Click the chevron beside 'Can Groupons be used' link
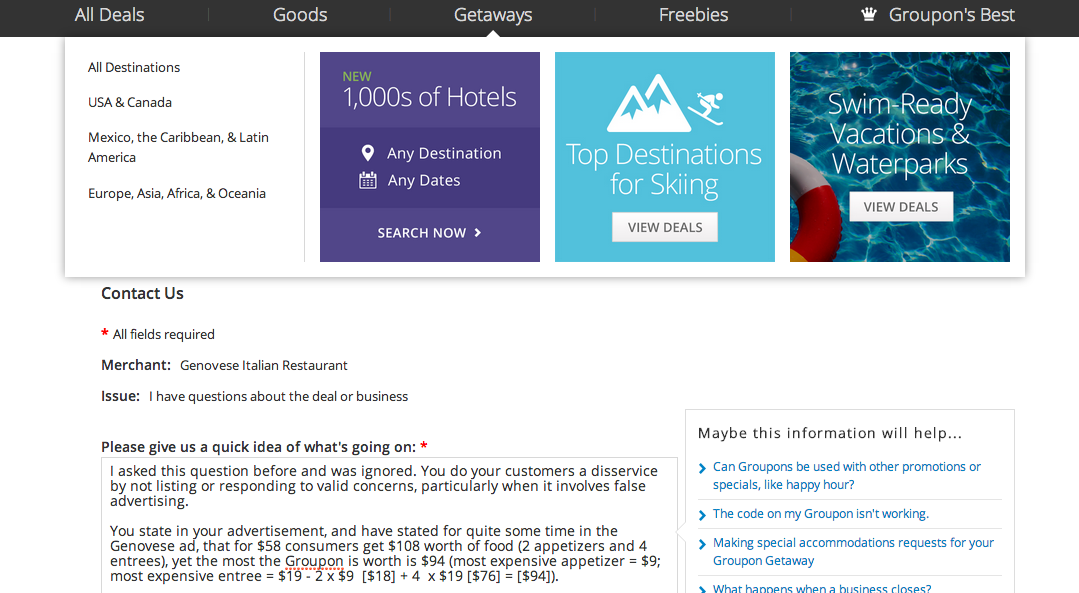The width and height of the screenshot is (1079, 593). pyautogui.click(x=702, y=468)
